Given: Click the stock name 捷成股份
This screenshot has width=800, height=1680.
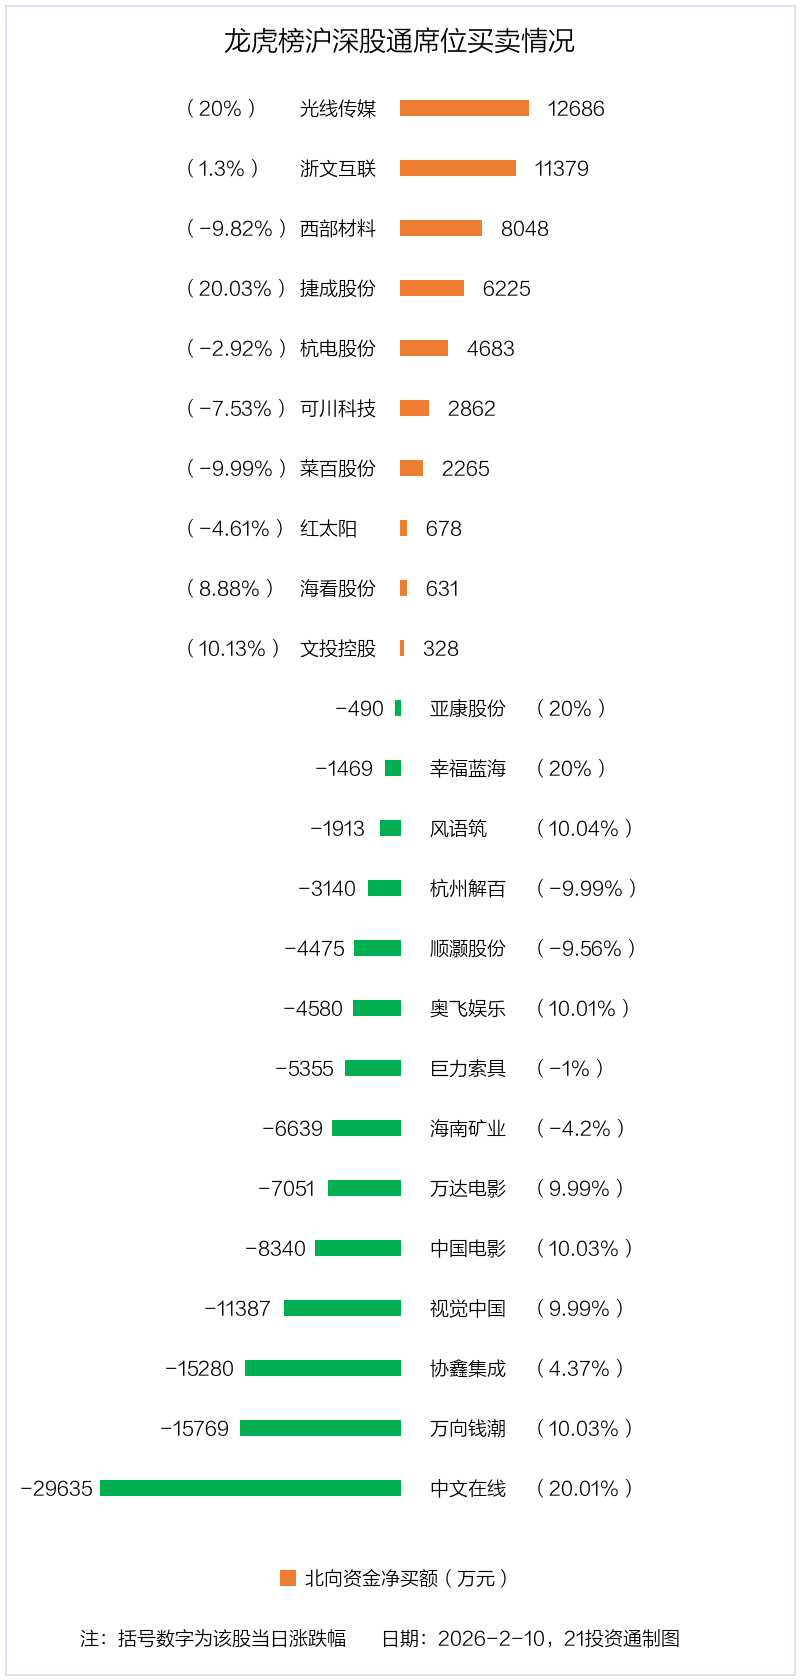Looking at the screenshot, I should pos(338,288).
